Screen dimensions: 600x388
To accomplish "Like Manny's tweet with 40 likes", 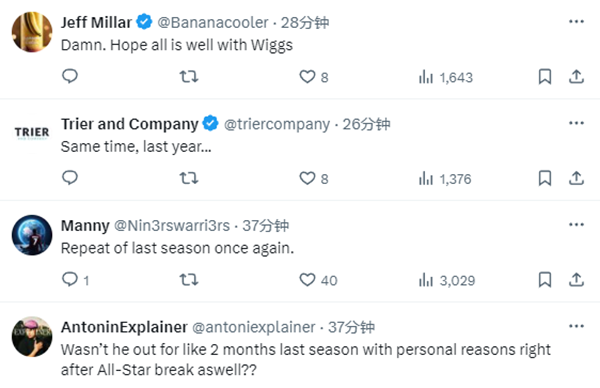I will (318, 280).
